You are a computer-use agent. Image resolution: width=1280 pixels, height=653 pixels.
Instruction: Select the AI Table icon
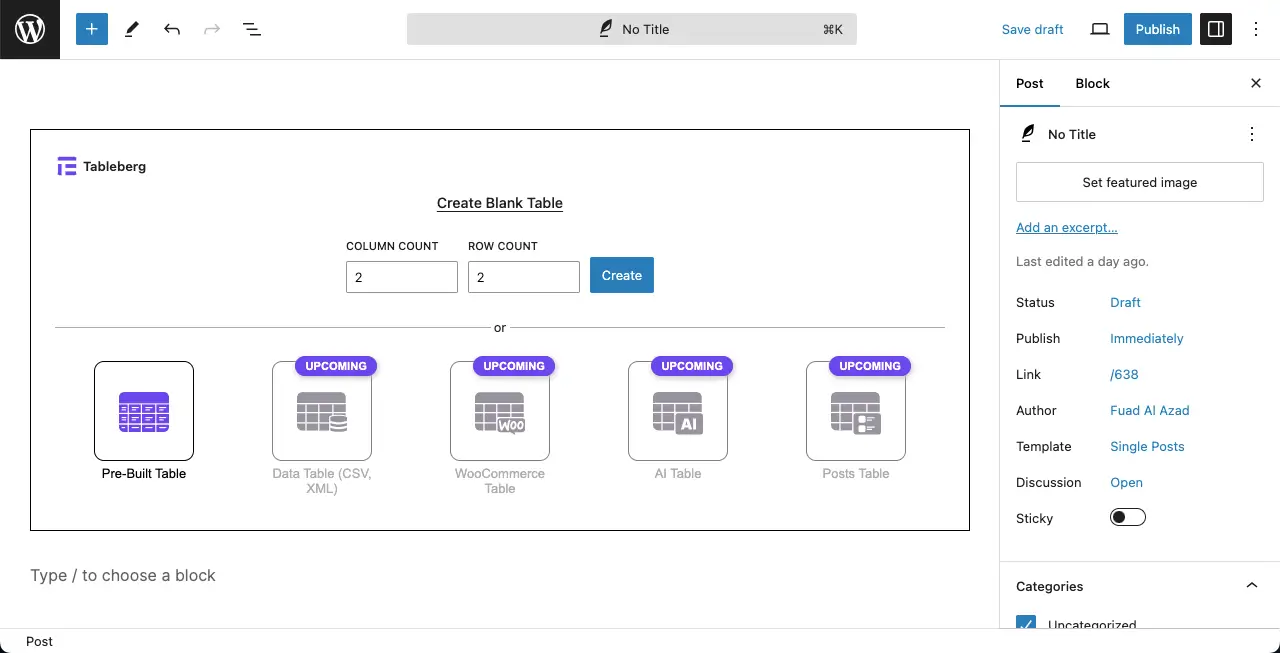tap(678, 411)
